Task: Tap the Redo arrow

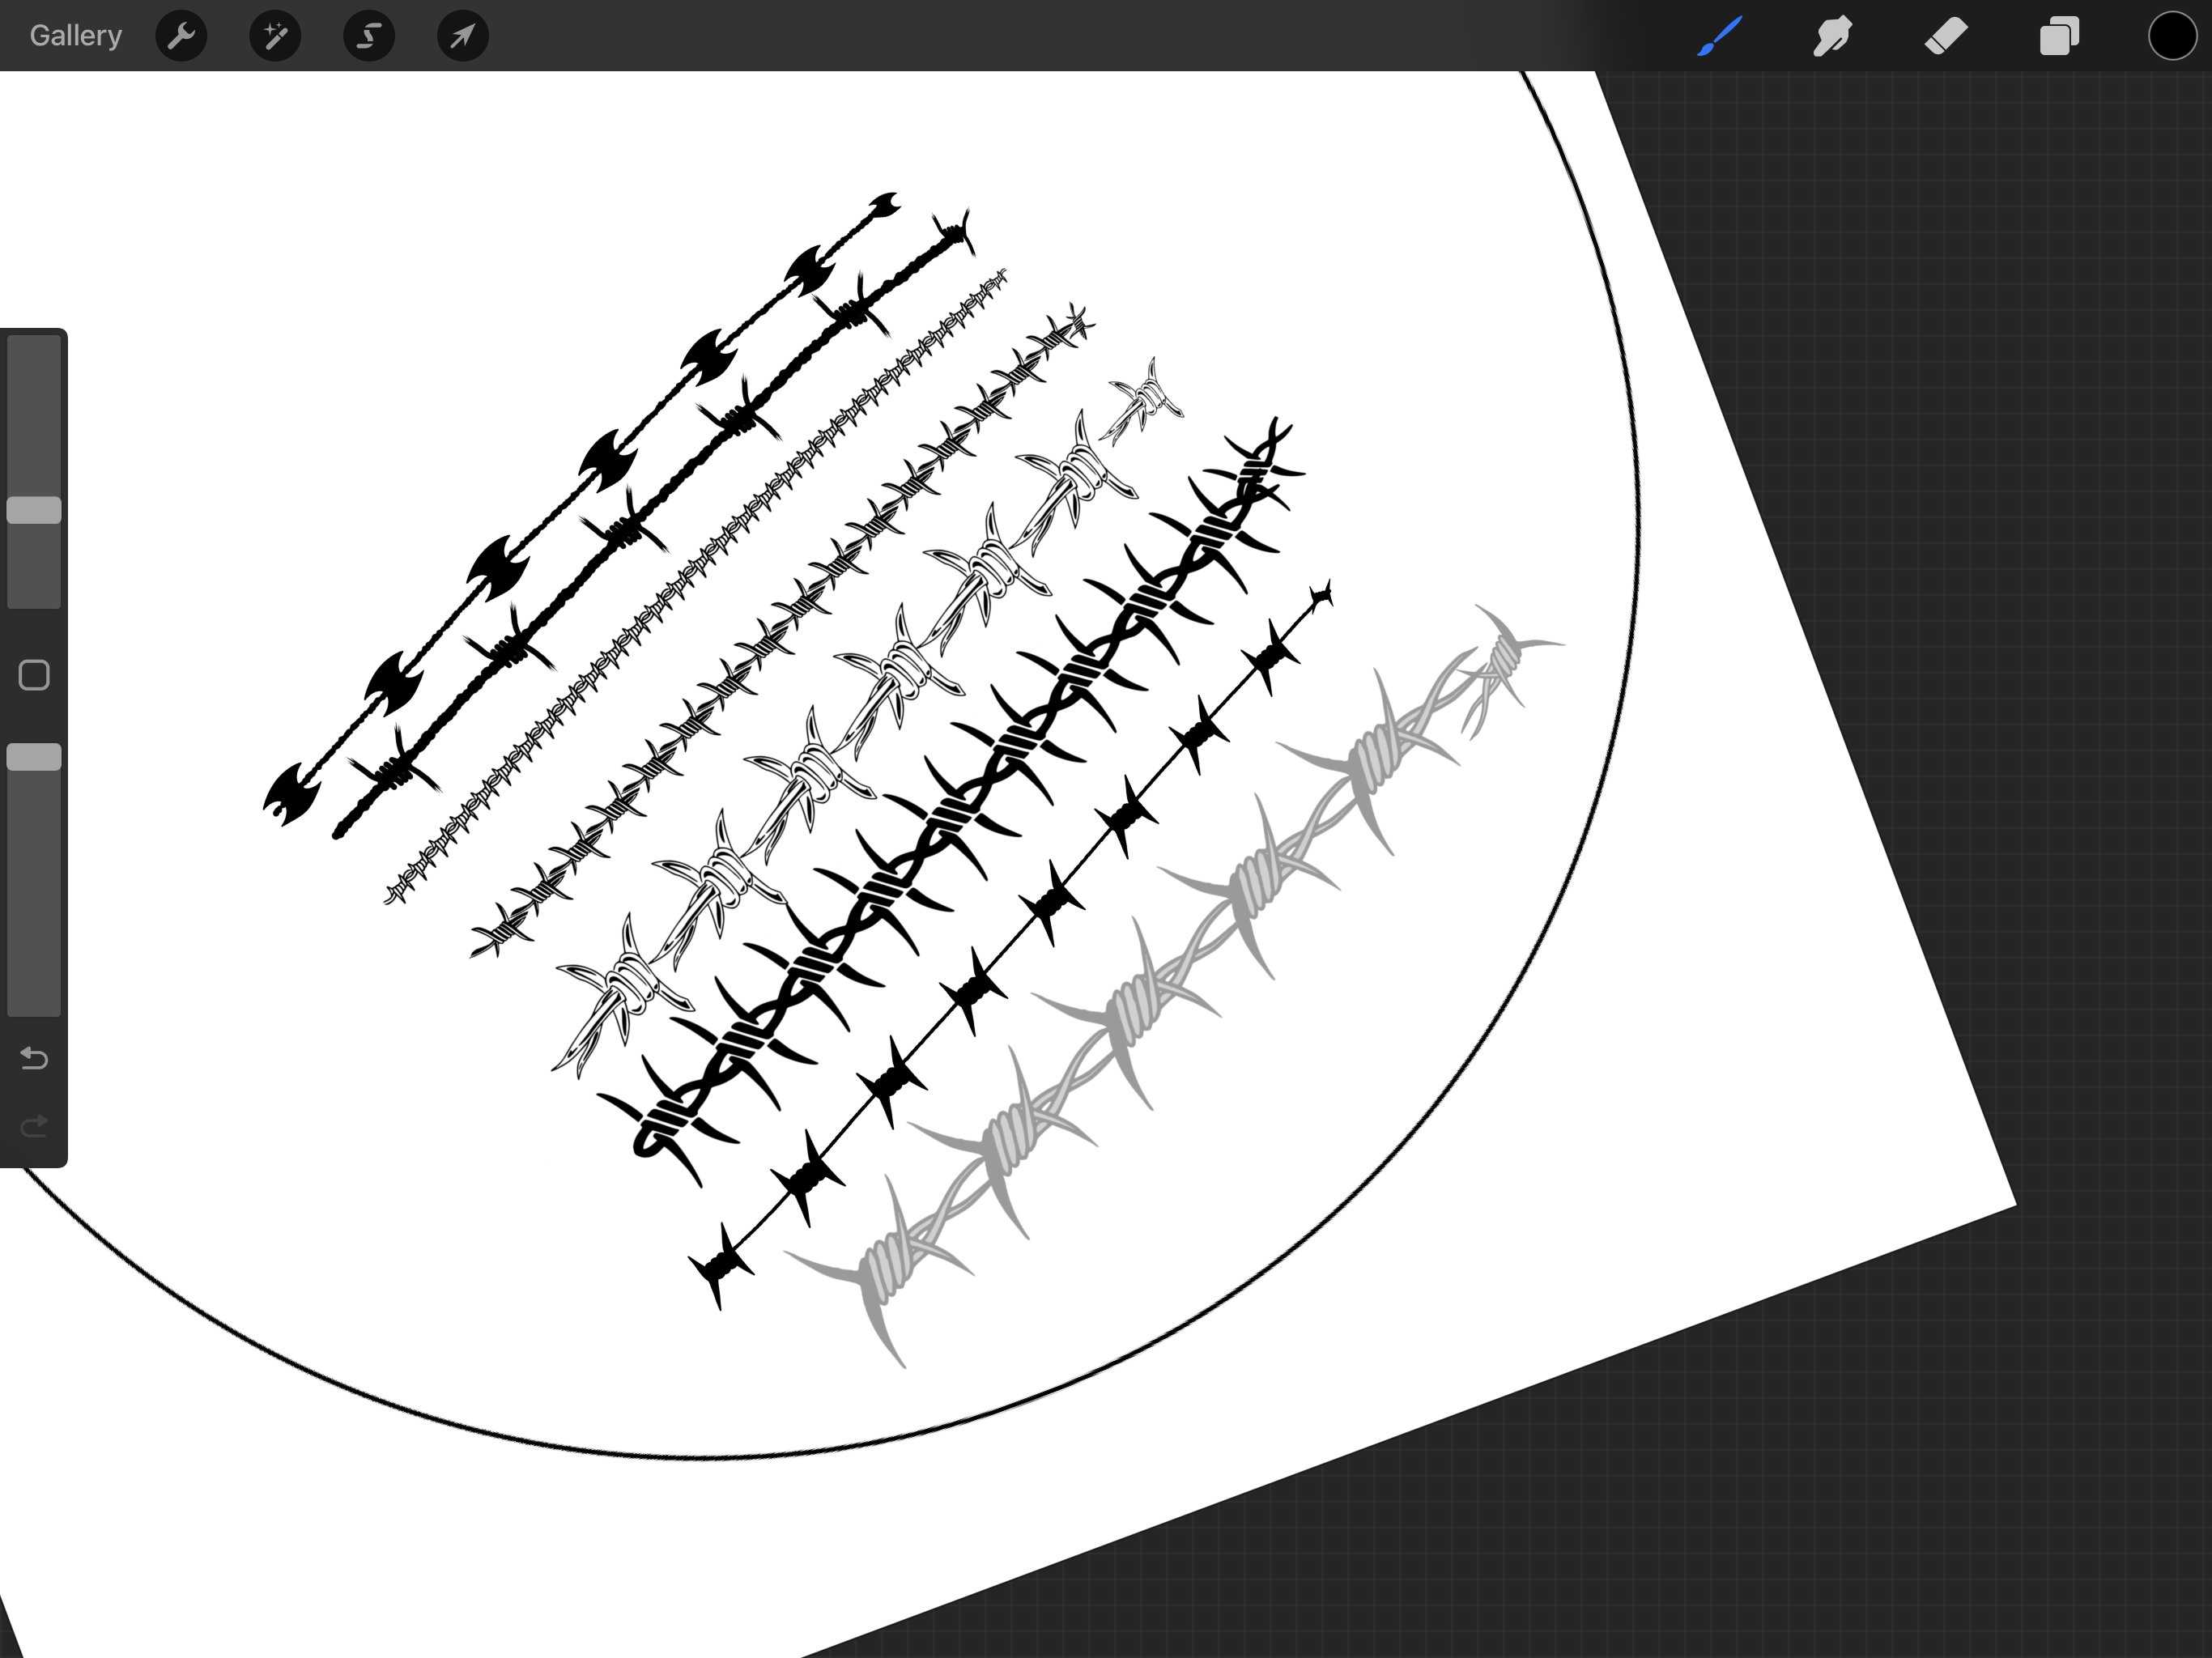Action: [34, 1127]
